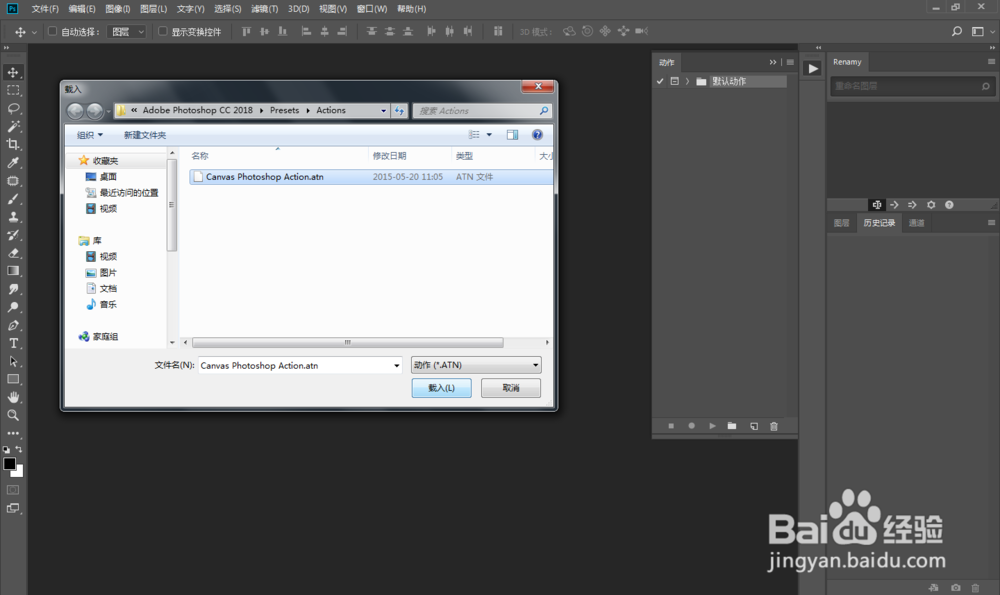Click the collapsed Actions play dock icon

pyautogui.click(x=812, y=68)
